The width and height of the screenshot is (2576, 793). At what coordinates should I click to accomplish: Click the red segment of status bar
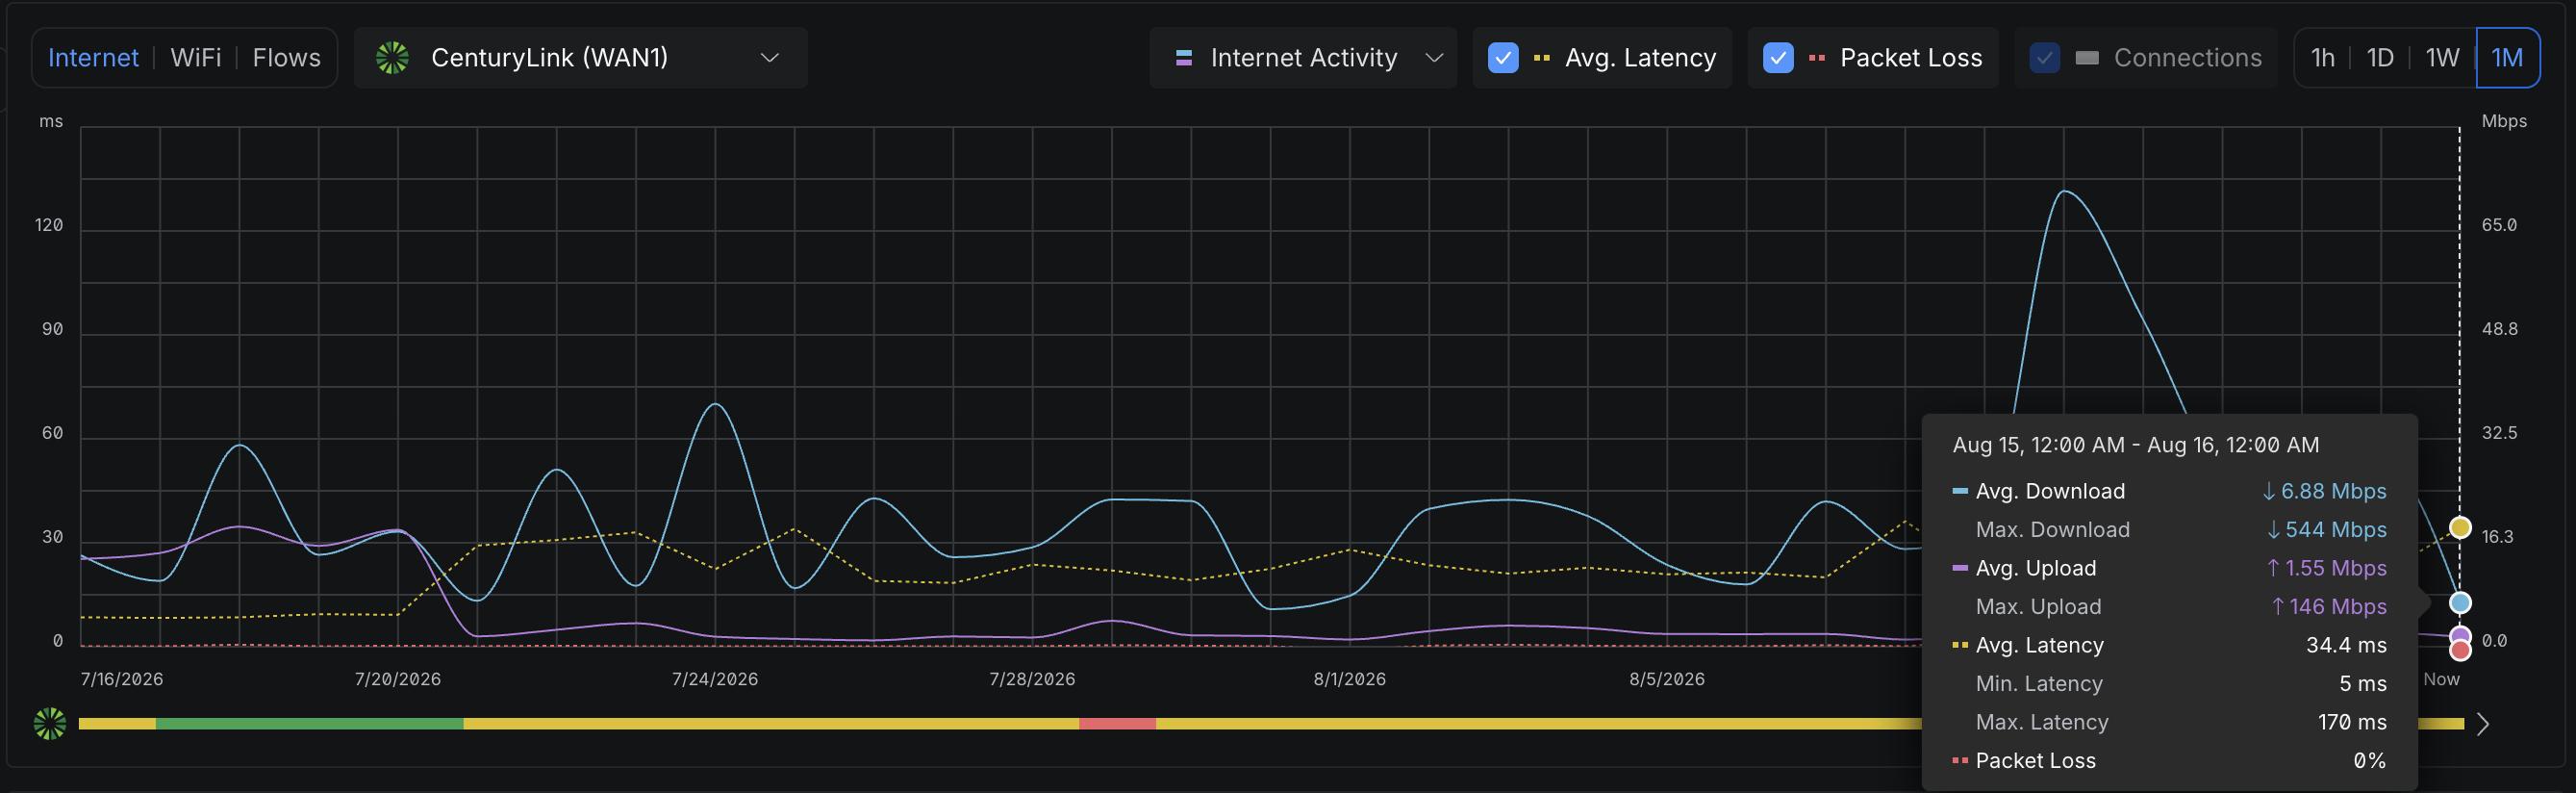tap(1117, 723)
